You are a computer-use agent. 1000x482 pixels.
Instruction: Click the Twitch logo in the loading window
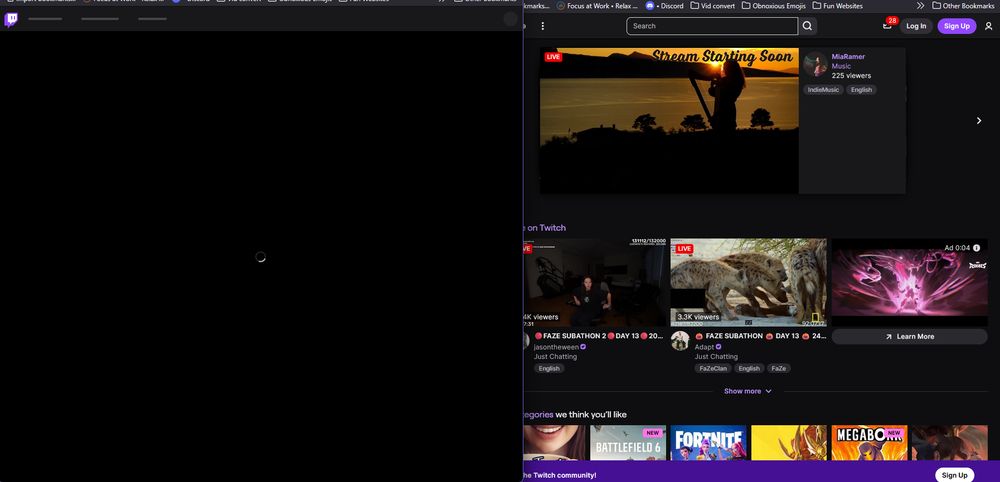coord(11,20)
